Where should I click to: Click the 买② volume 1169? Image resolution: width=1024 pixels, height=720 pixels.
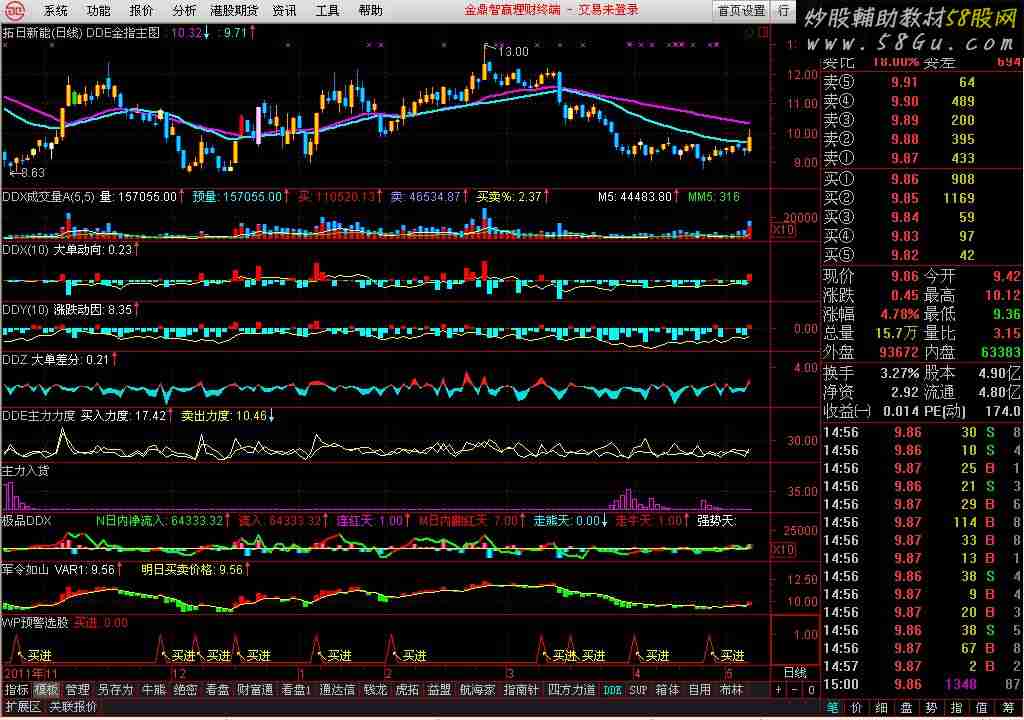point(959,198)
